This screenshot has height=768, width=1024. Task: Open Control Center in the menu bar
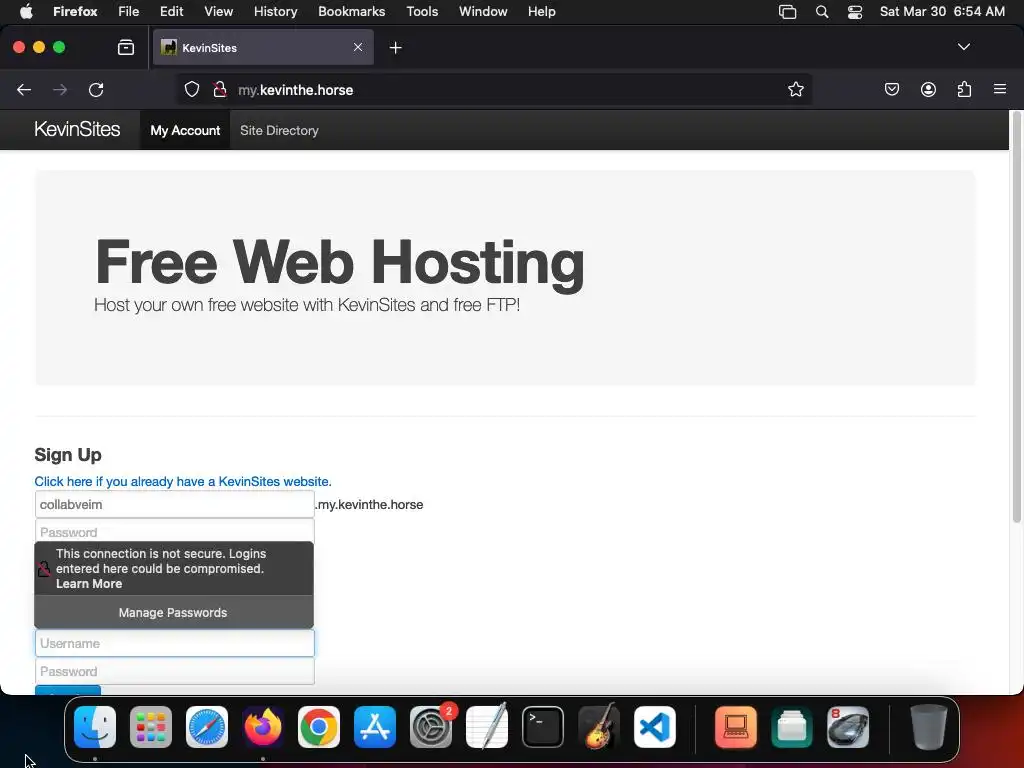tap(855, 12)
